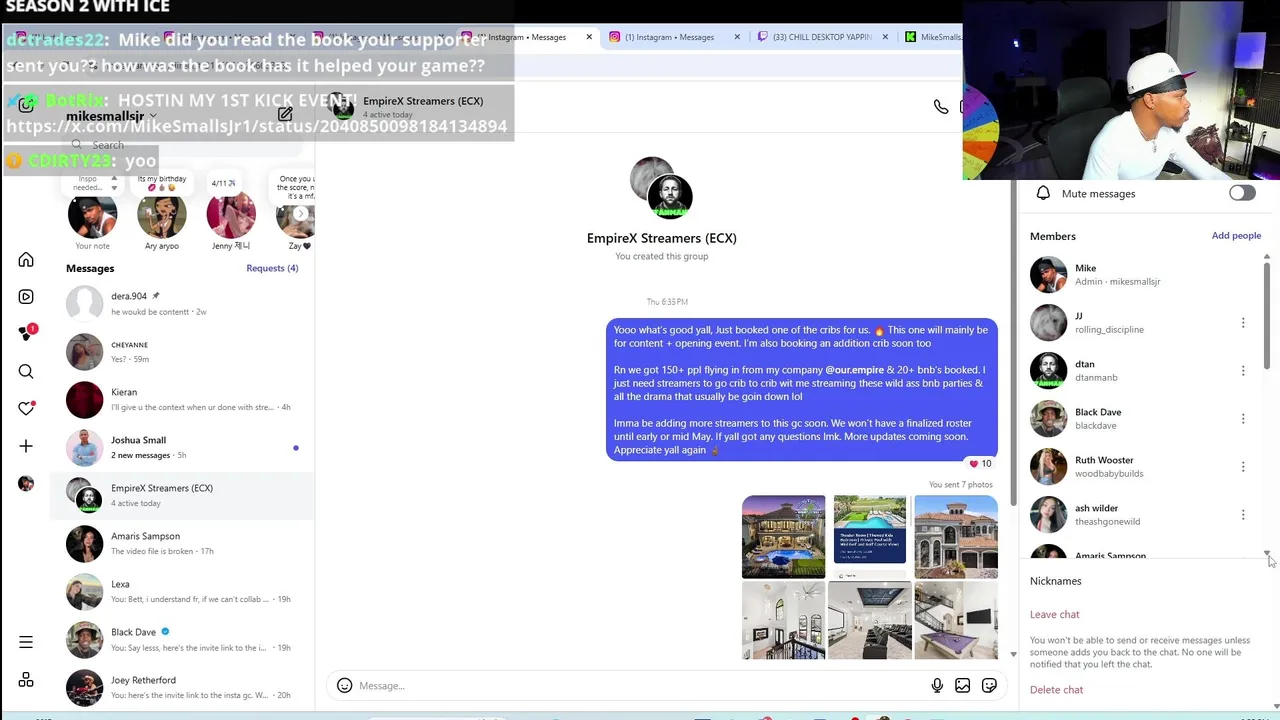
Task: Open the @our.empire mention in the message
Action: pyautogui.click(x=854, y=370)
